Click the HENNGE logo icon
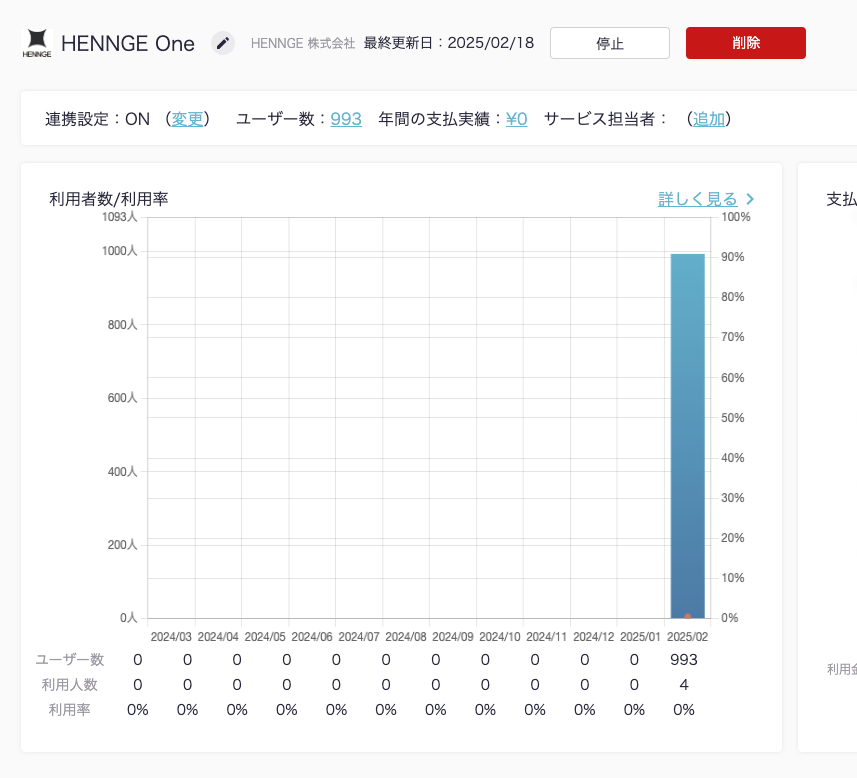The width and height of the screenshot is (857, 778). 37,43
